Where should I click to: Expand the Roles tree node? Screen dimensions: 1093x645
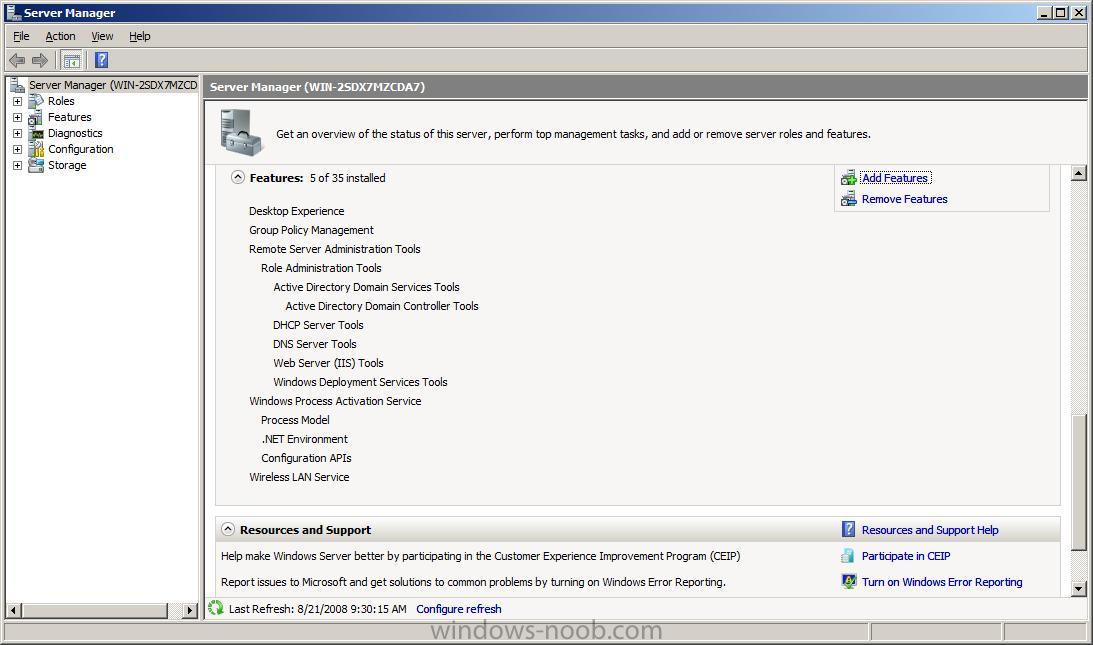tap(17, 101)
